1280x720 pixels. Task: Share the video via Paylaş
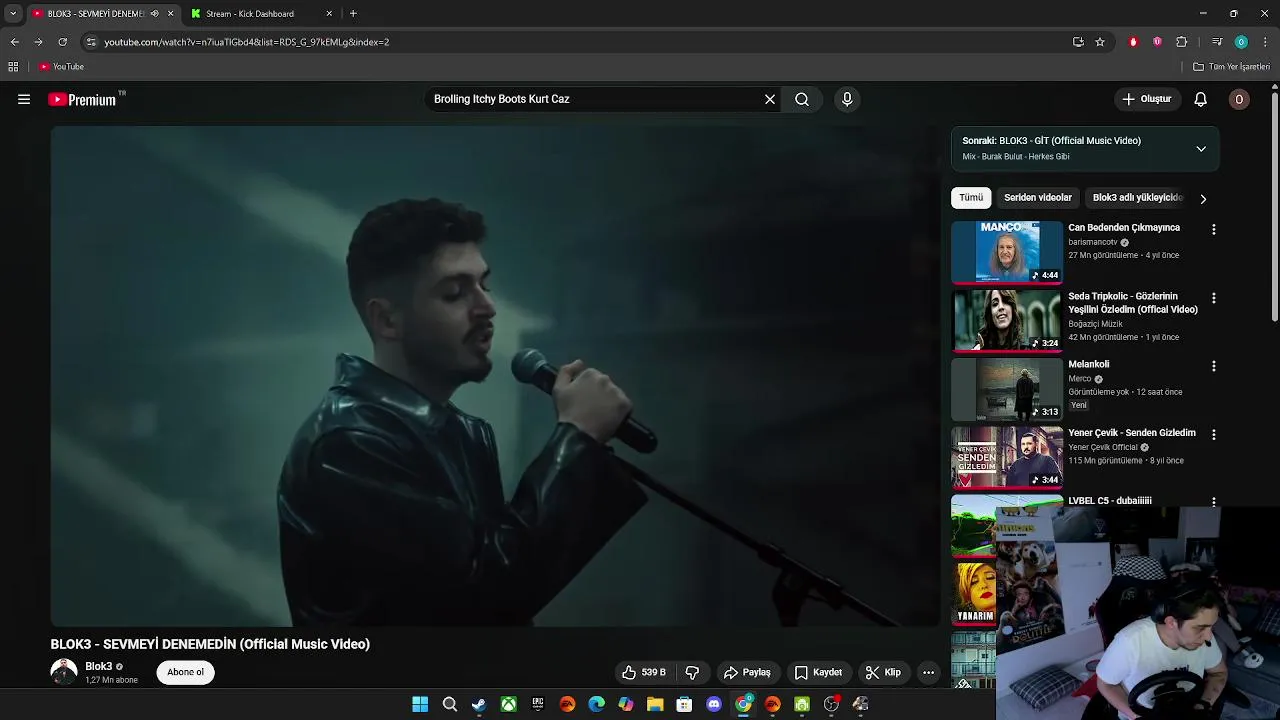[747, 672]
